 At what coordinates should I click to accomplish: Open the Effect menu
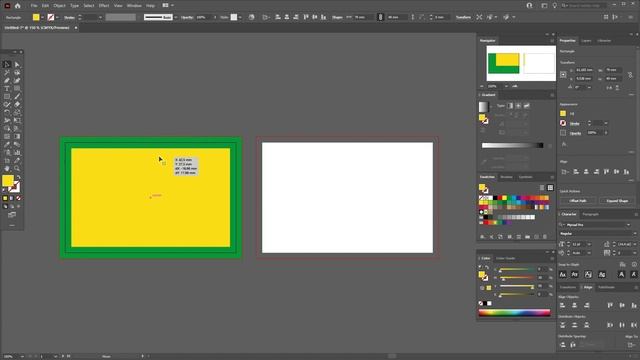(104, 6)
